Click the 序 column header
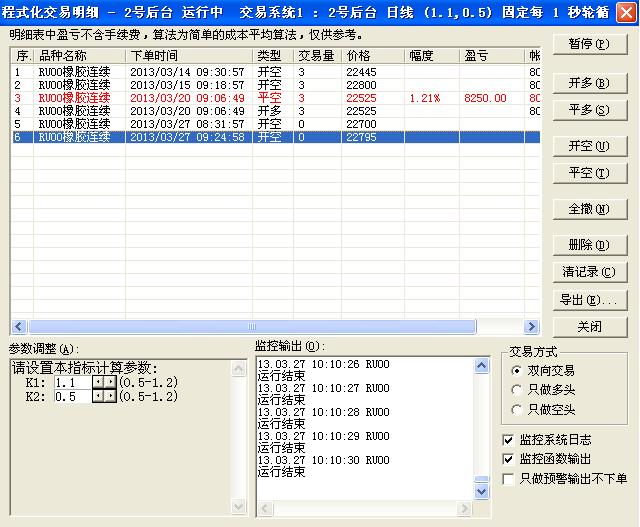 (22, 56)
